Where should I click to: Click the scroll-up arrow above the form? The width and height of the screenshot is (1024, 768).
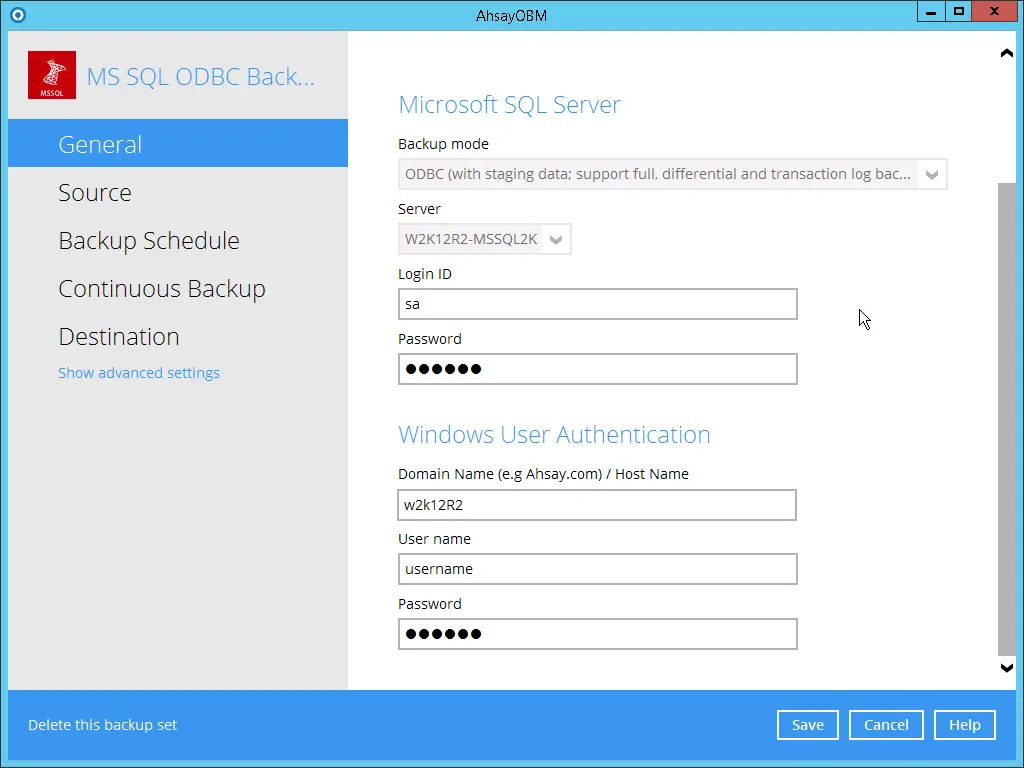(x=1007, y=52)
